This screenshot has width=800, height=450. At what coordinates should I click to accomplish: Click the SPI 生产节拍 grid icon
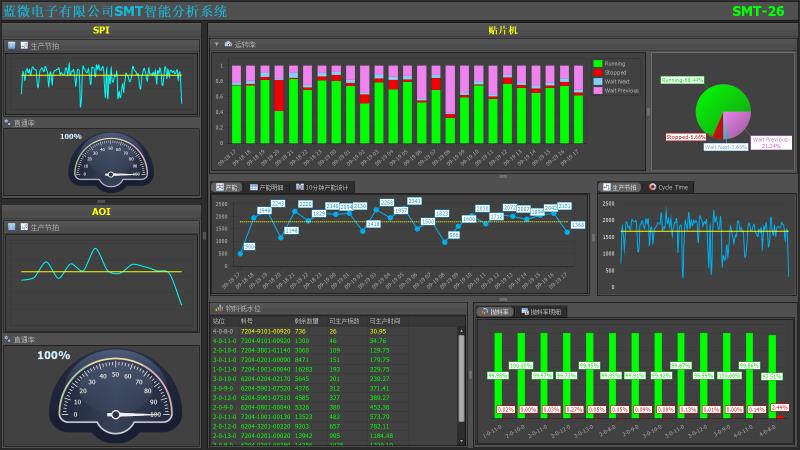click(x=11, y=46)
